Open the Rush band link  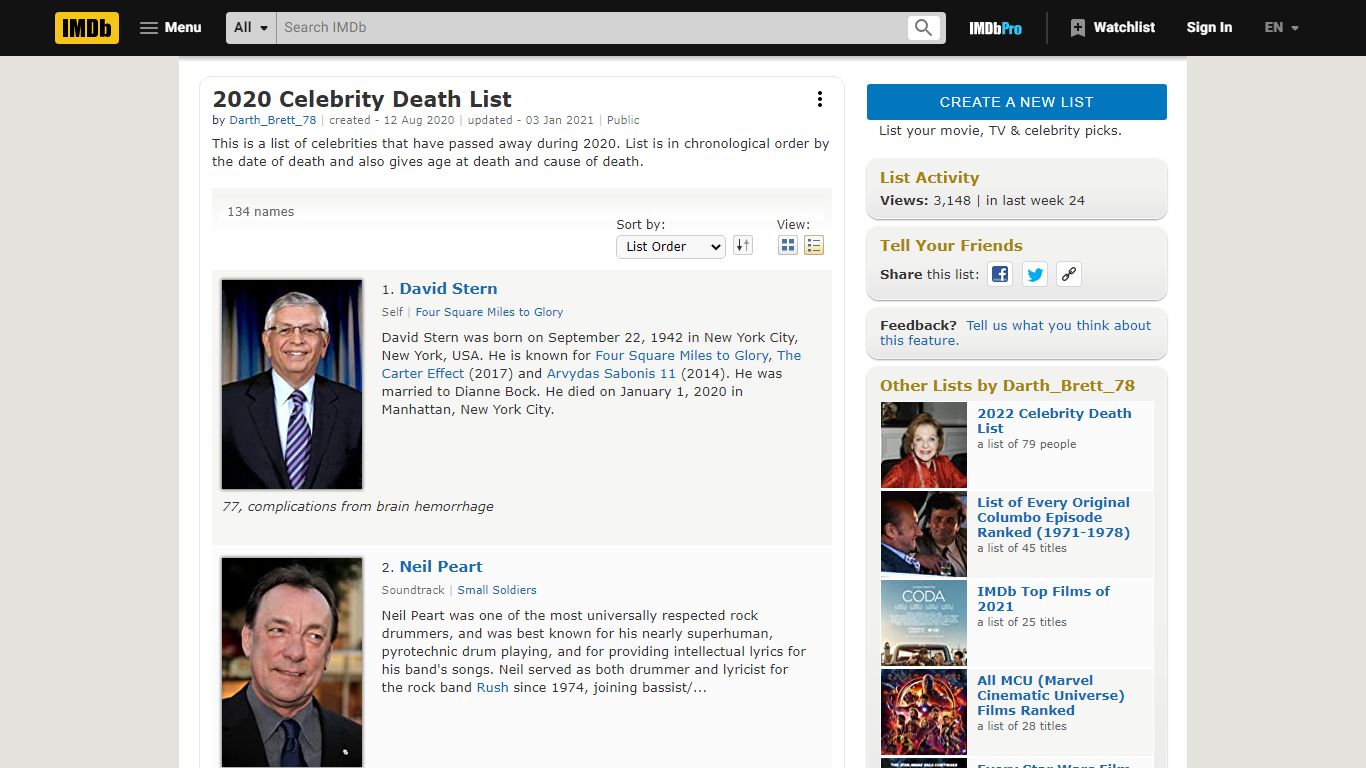(493, 688)
